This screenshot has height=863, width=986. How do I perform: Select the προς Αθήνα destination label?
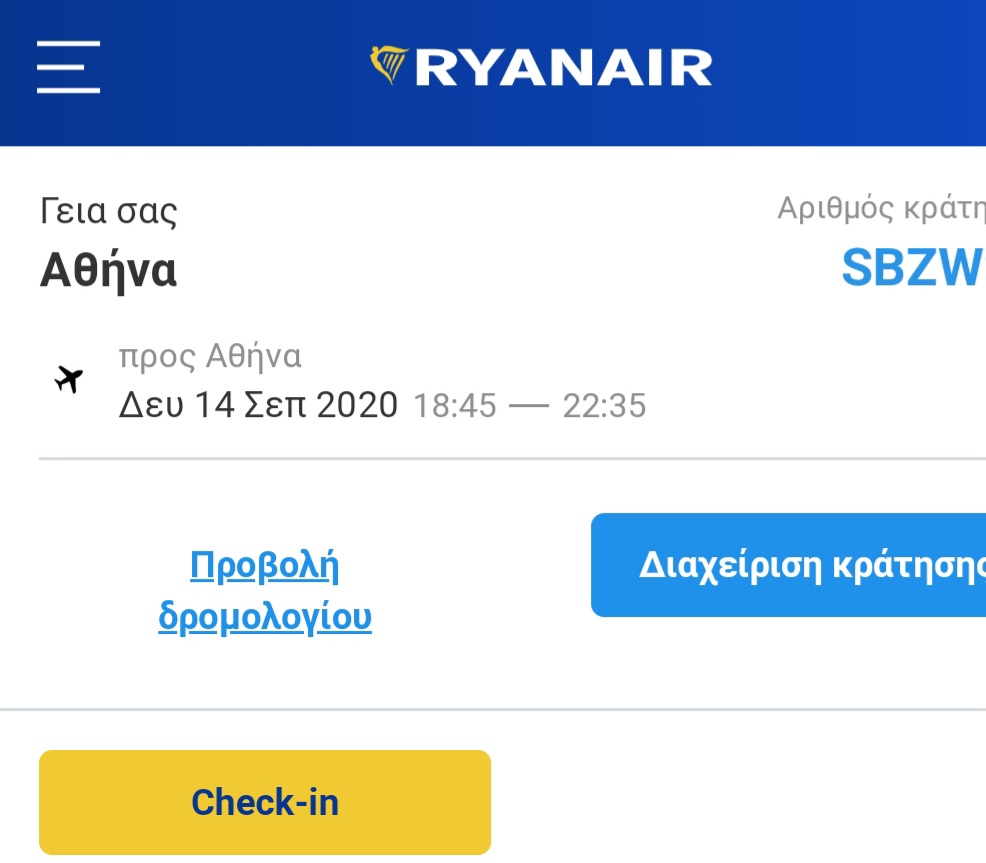tap(210, 357)
